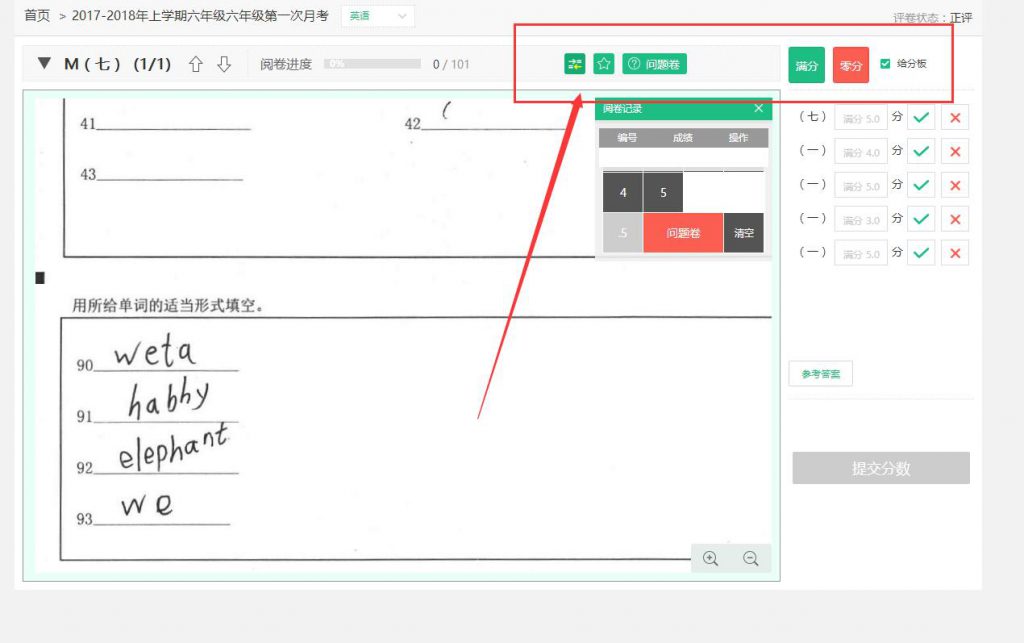Click the 阅卷进度 progress bar
This screenshot has height=643, width=1024.
(370, 64)
